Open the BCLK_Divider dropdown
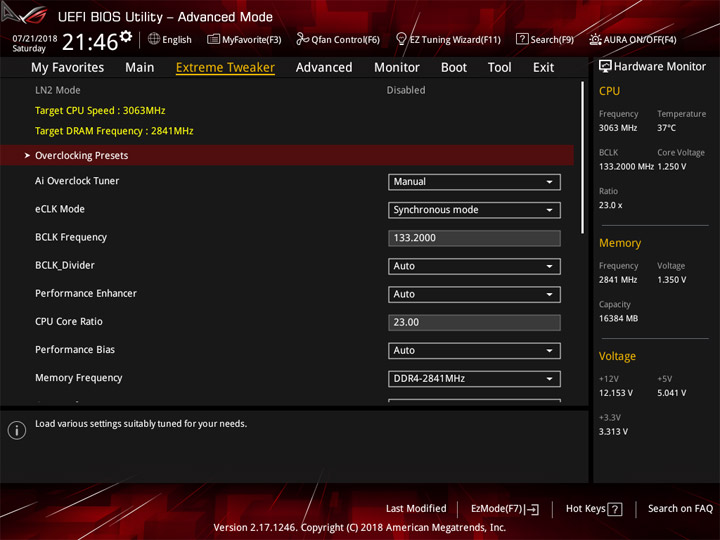The image size is (720, 540). click(474, 266)
